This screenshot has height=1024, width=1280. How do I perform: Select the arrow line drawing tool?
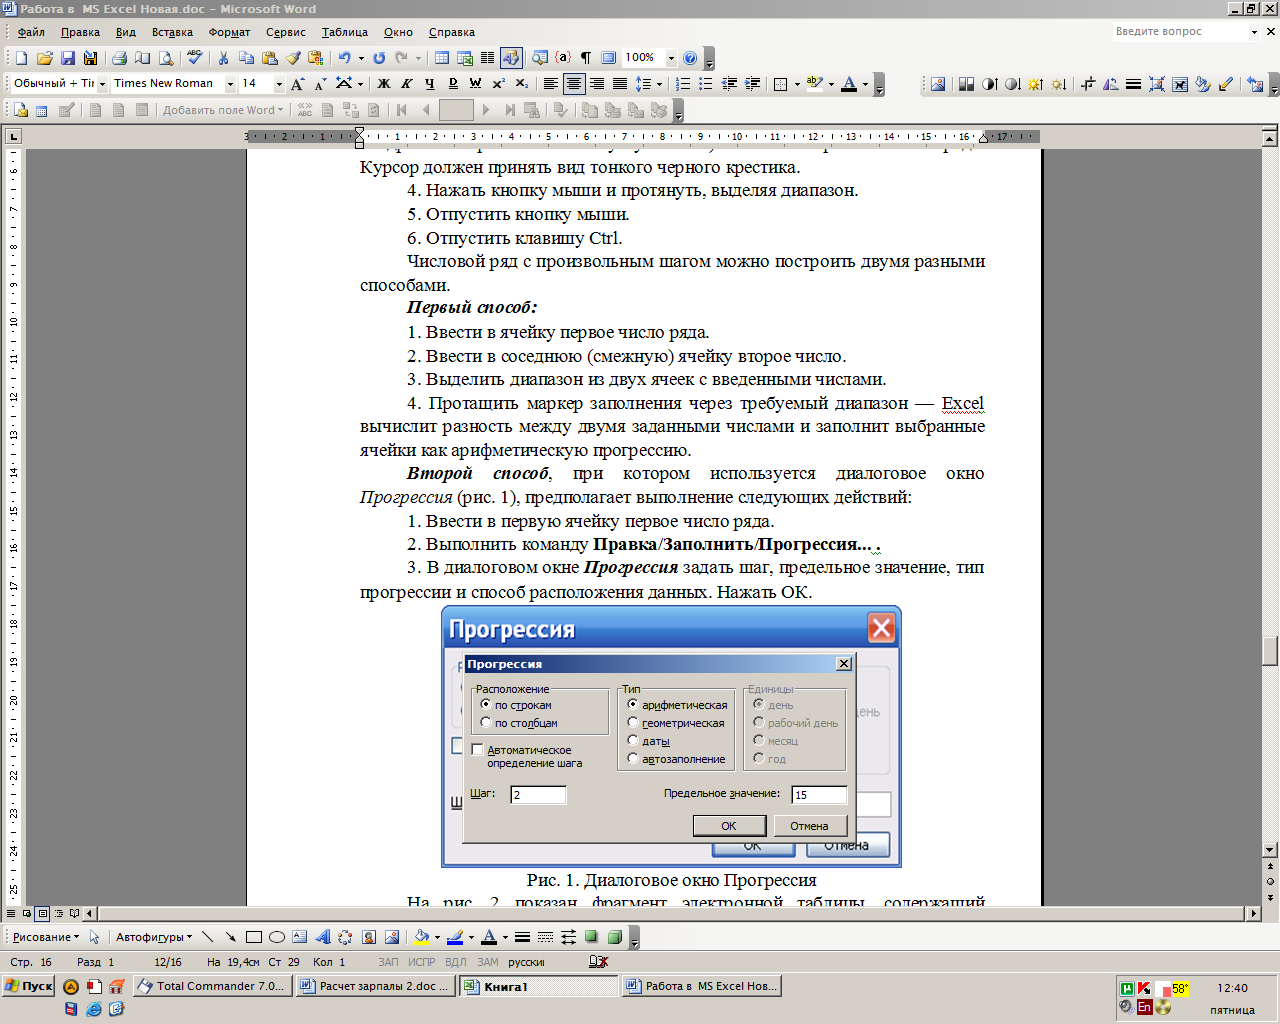coord(231,937)
